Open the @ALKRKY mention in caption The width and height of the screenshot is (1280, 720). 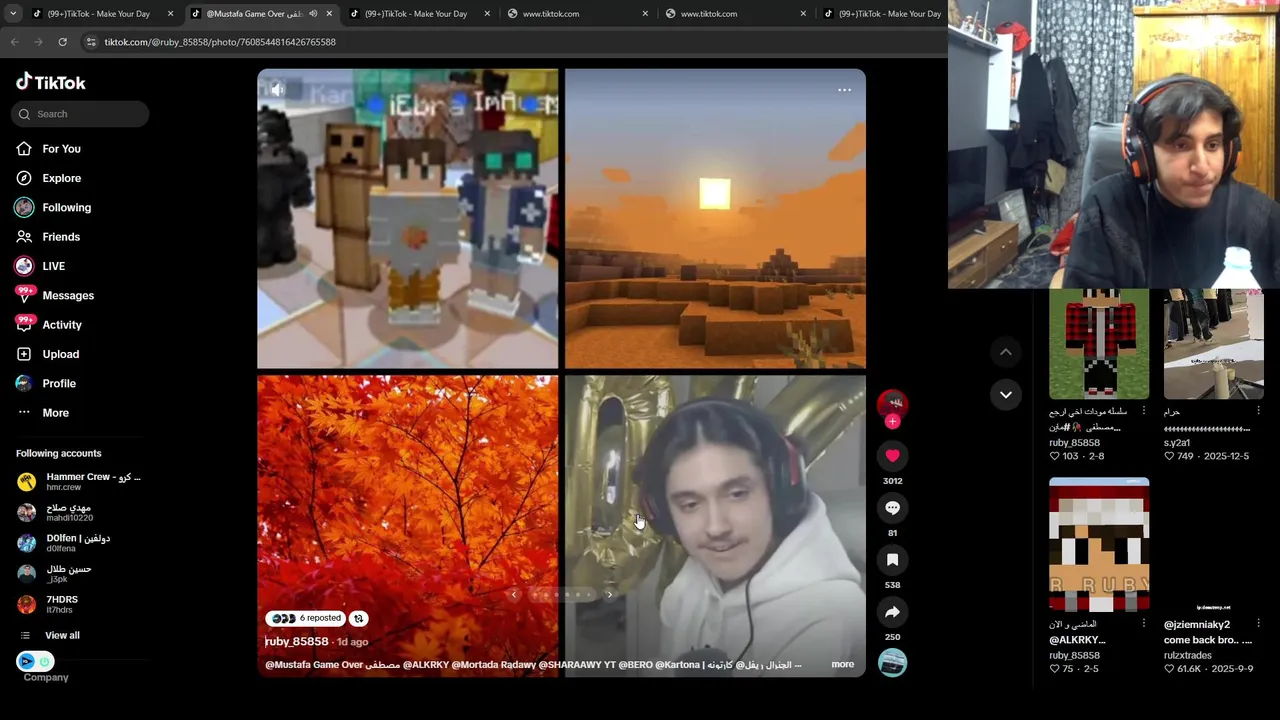click(x=426, y=664)
